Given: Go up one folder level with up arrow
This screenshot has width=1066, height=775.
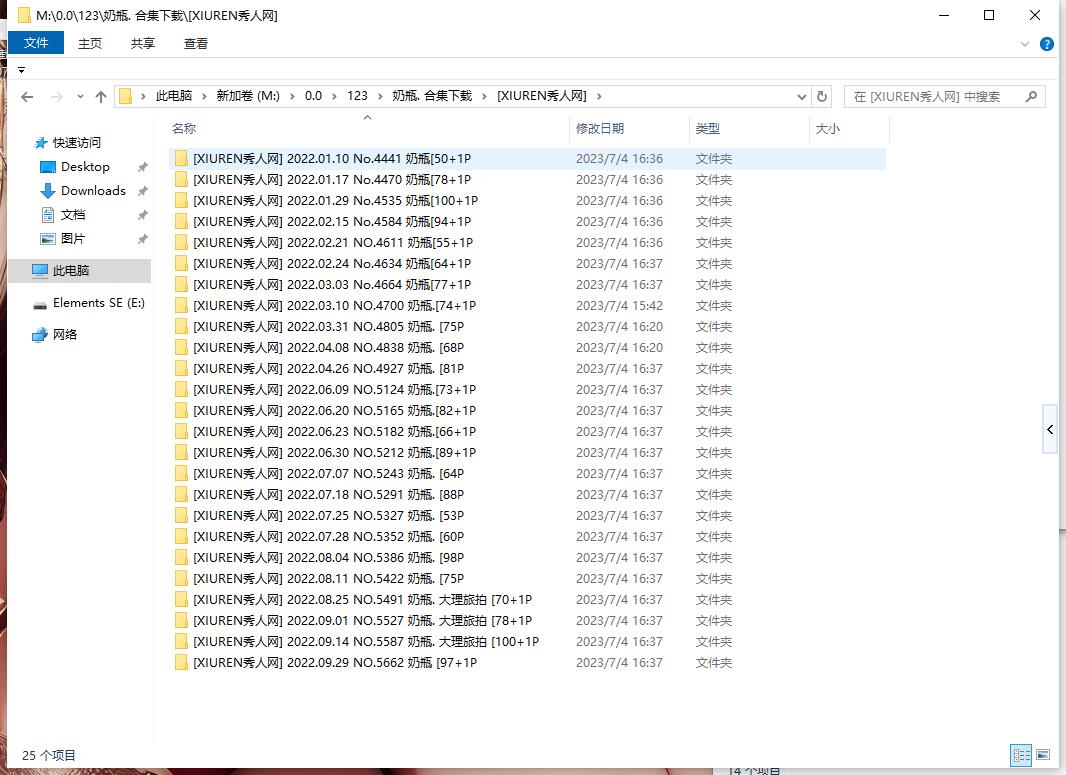Looking at the screenshot, I should point(101,97).
